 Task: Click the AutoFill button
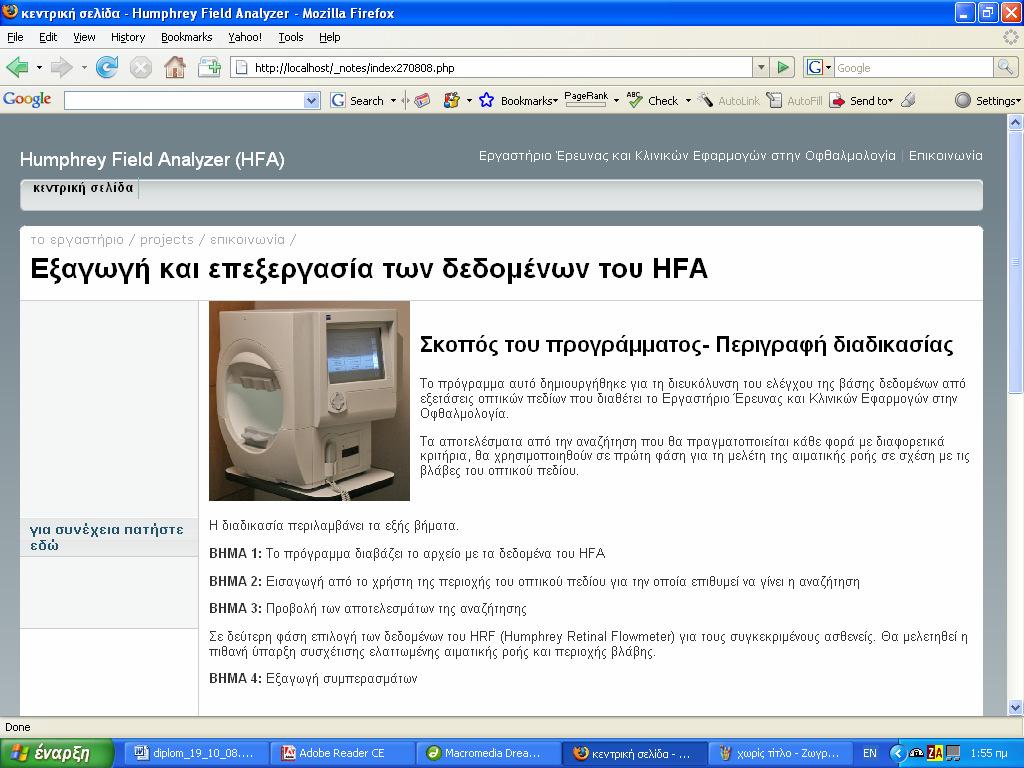point(794,101)
